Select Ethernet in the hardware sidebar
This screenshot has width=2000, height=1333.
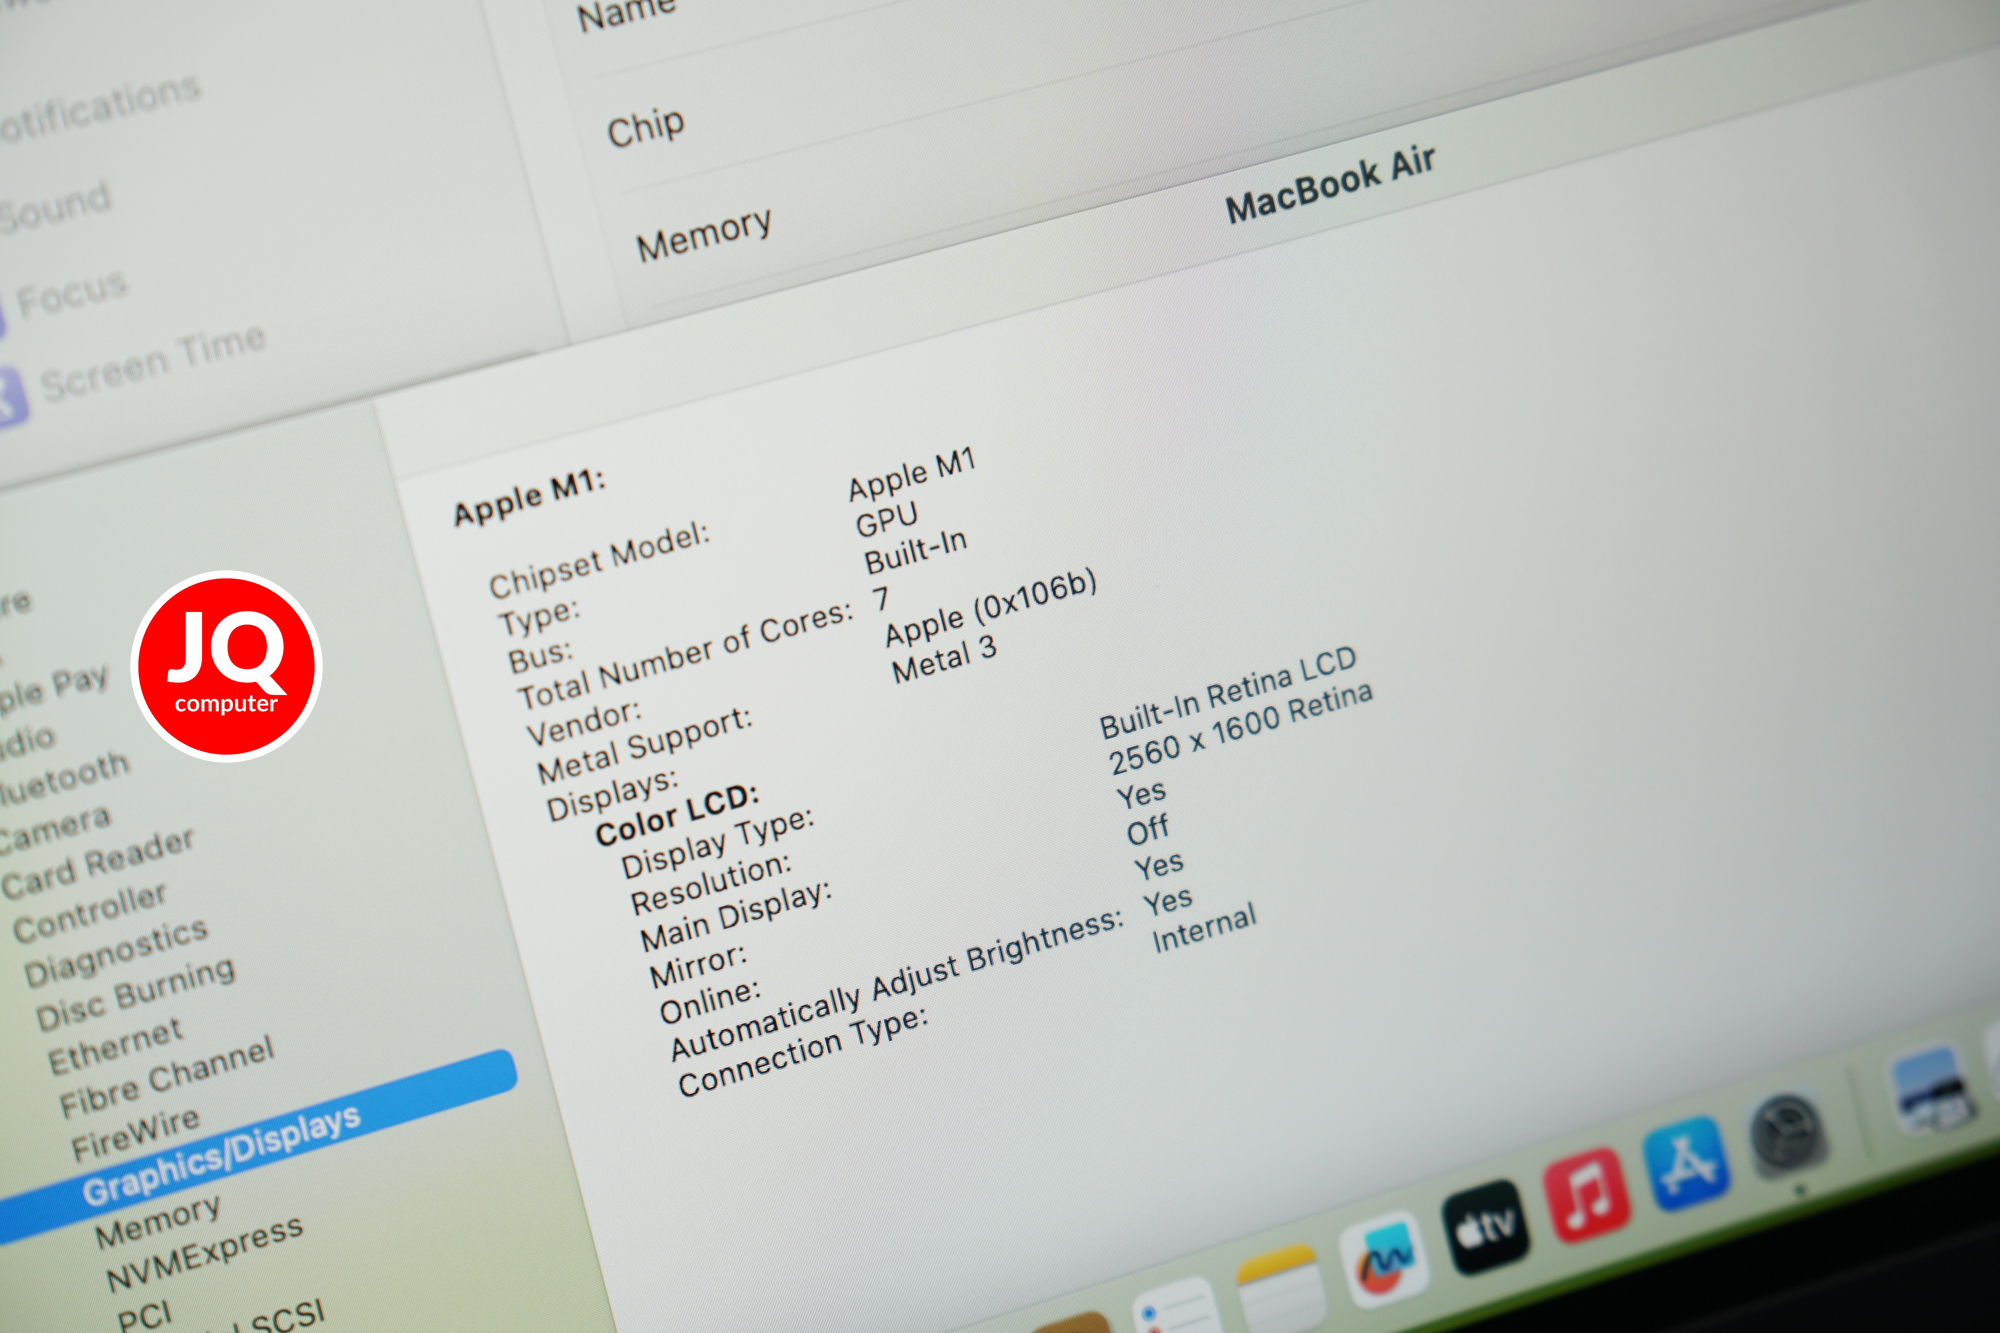tap(115, 1045)
